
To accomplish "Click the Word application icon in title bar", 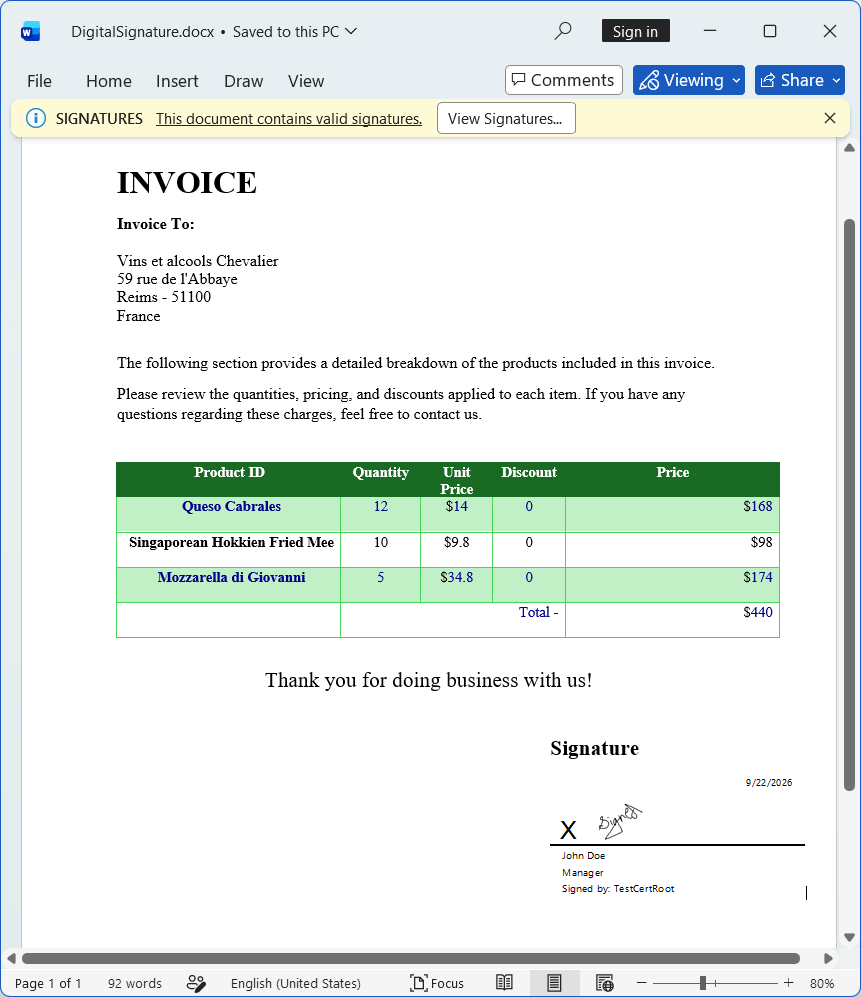I will point(30,31).
